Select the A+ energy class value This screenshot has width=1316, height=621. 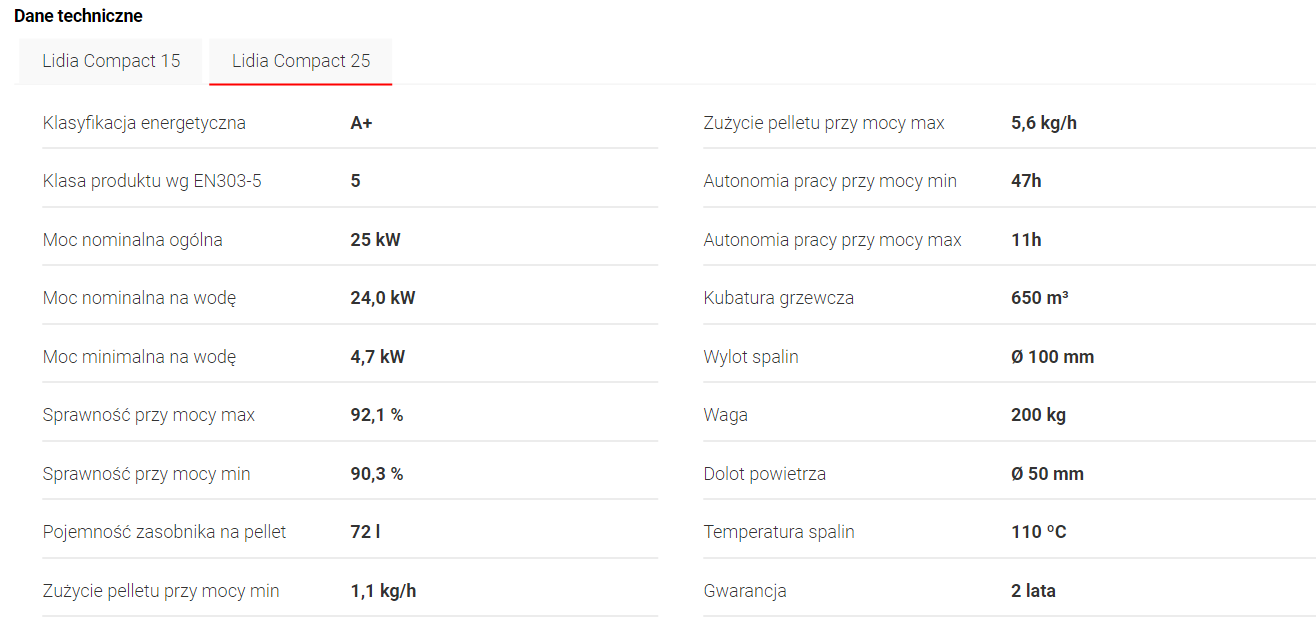coord(362,123)
